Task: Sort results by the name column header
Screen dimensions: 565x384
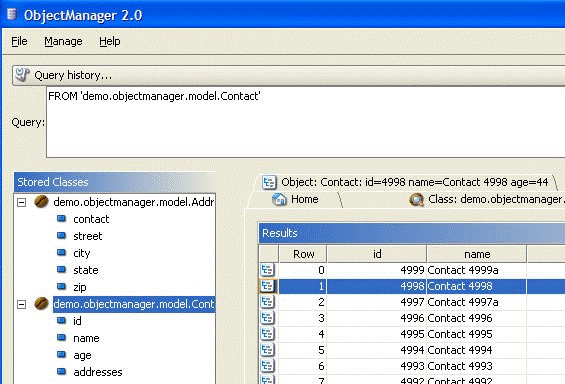Action: pos(477,254)
